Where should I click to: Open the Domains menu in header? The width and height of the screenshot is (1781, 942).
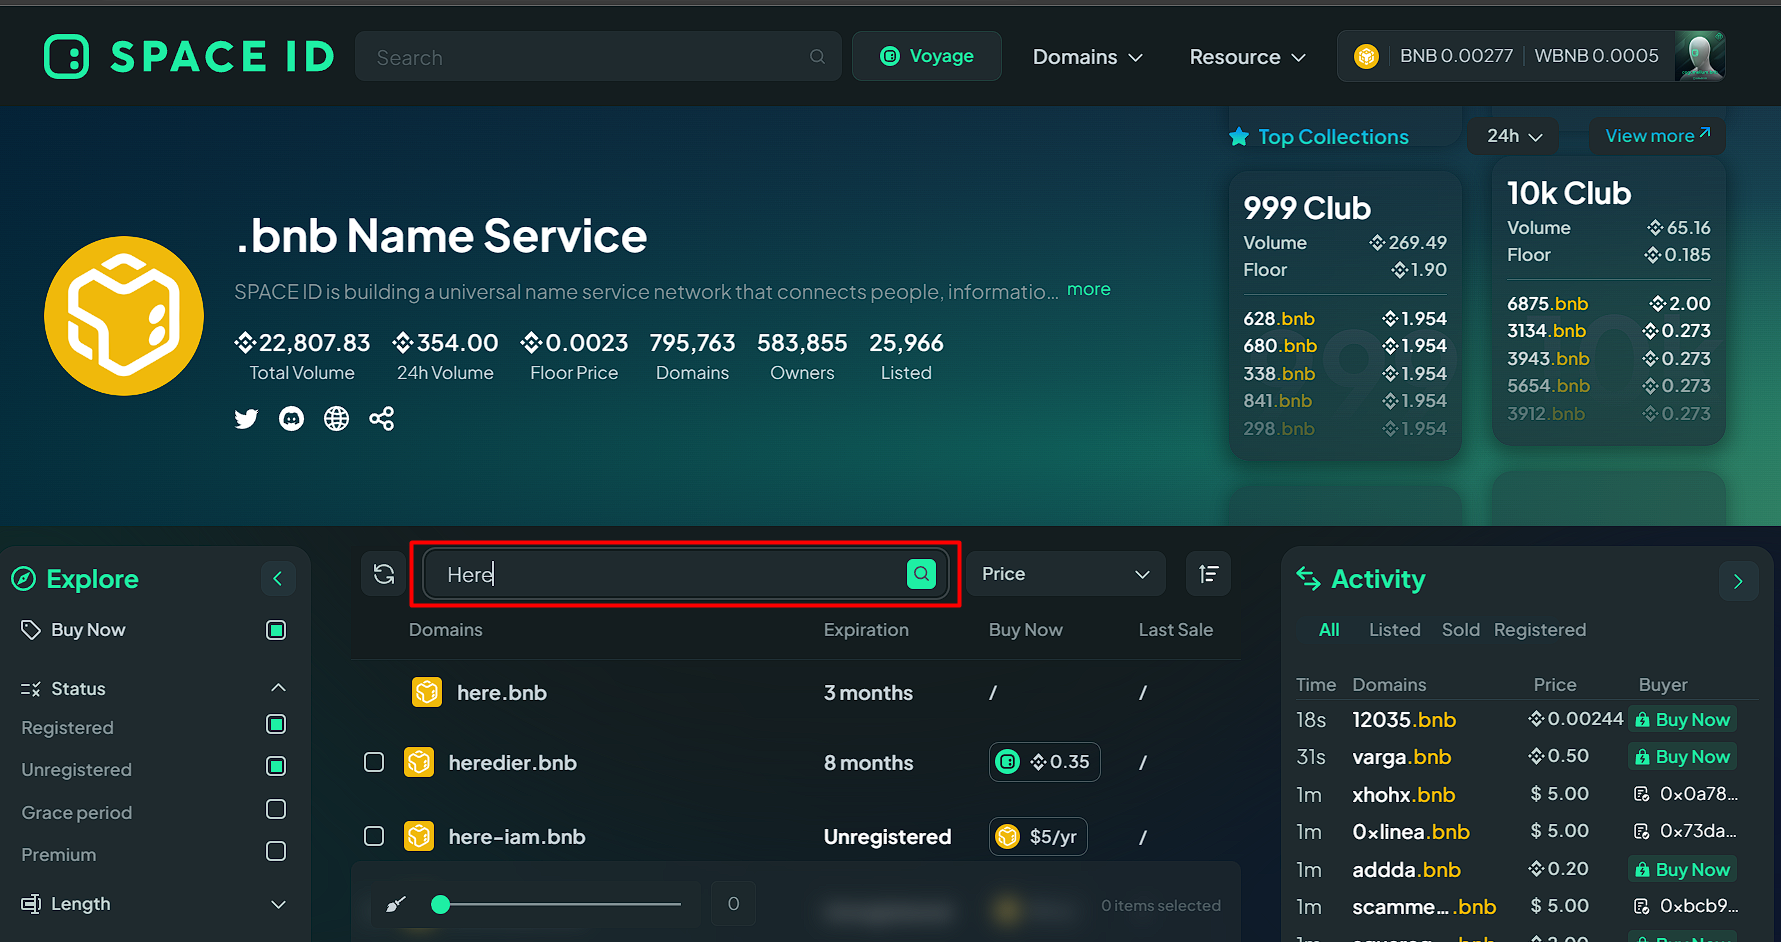tap(1087, 57)
